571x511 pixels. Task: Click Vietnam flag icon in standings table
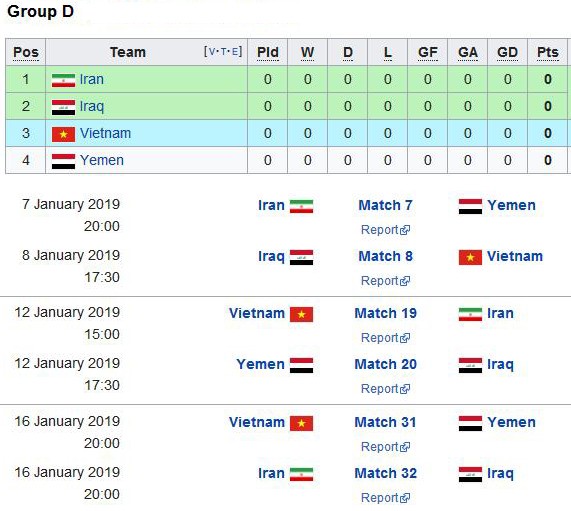pos(63,134)
